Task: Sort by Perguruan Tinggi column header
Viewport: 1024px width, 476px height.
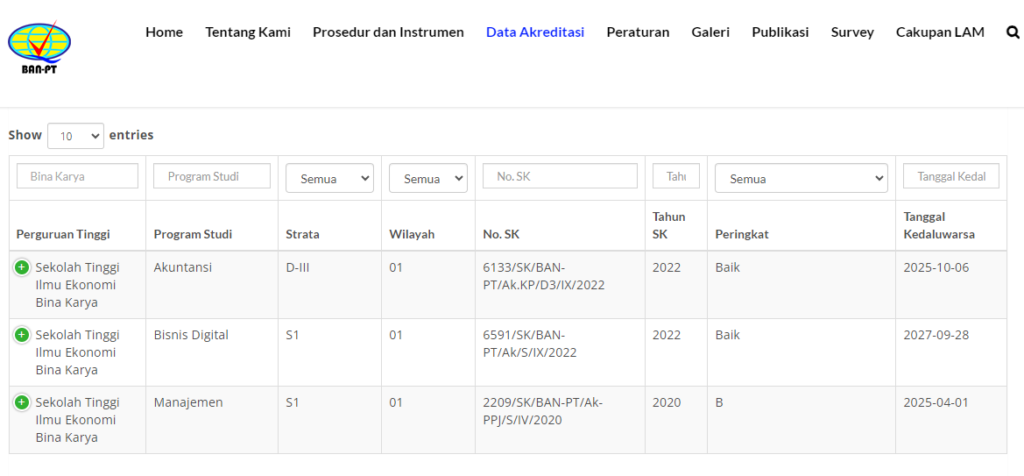Action: pyautogui.click(x=63, y=234)
